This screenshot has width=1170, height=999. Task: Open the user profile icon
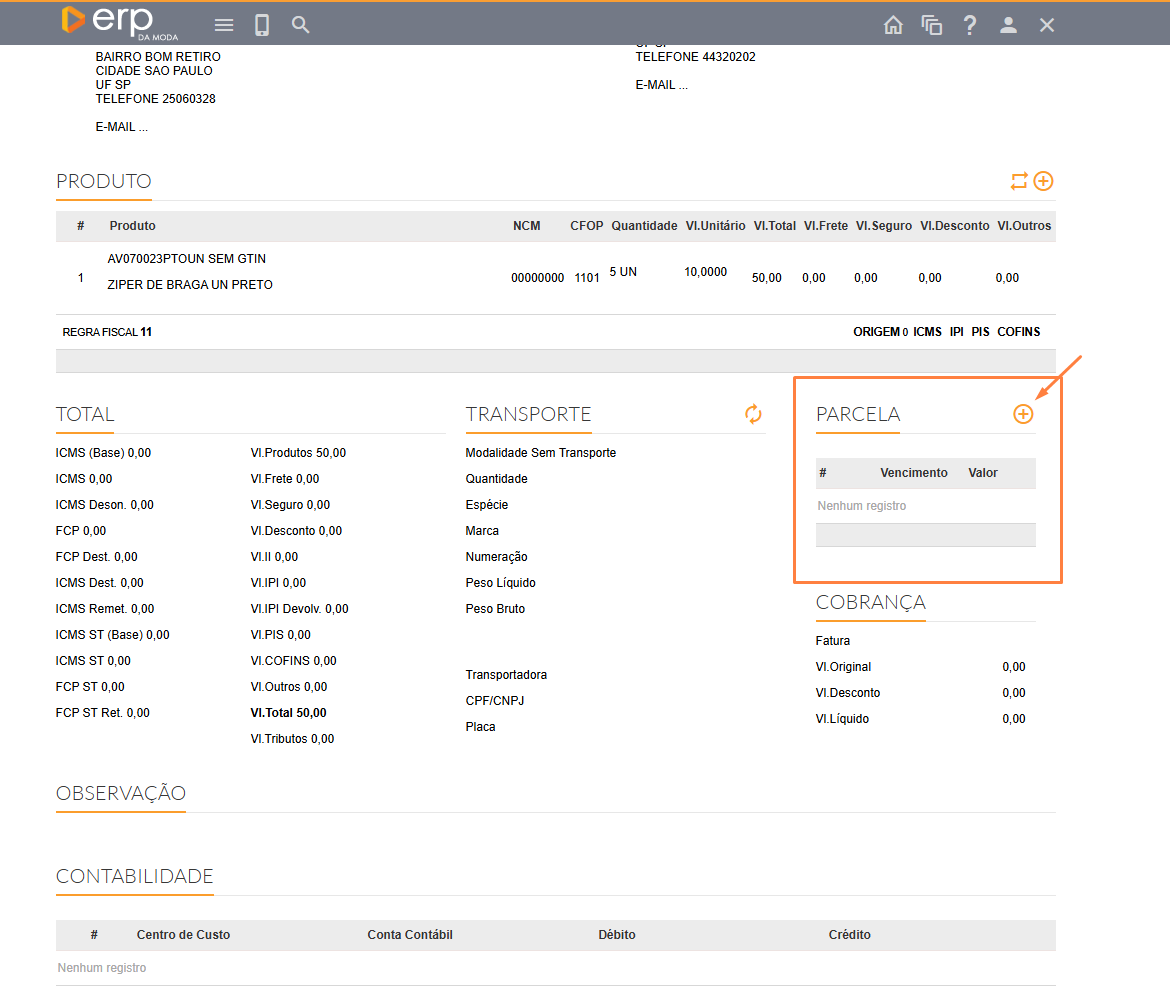click(x=1008, y=25)
